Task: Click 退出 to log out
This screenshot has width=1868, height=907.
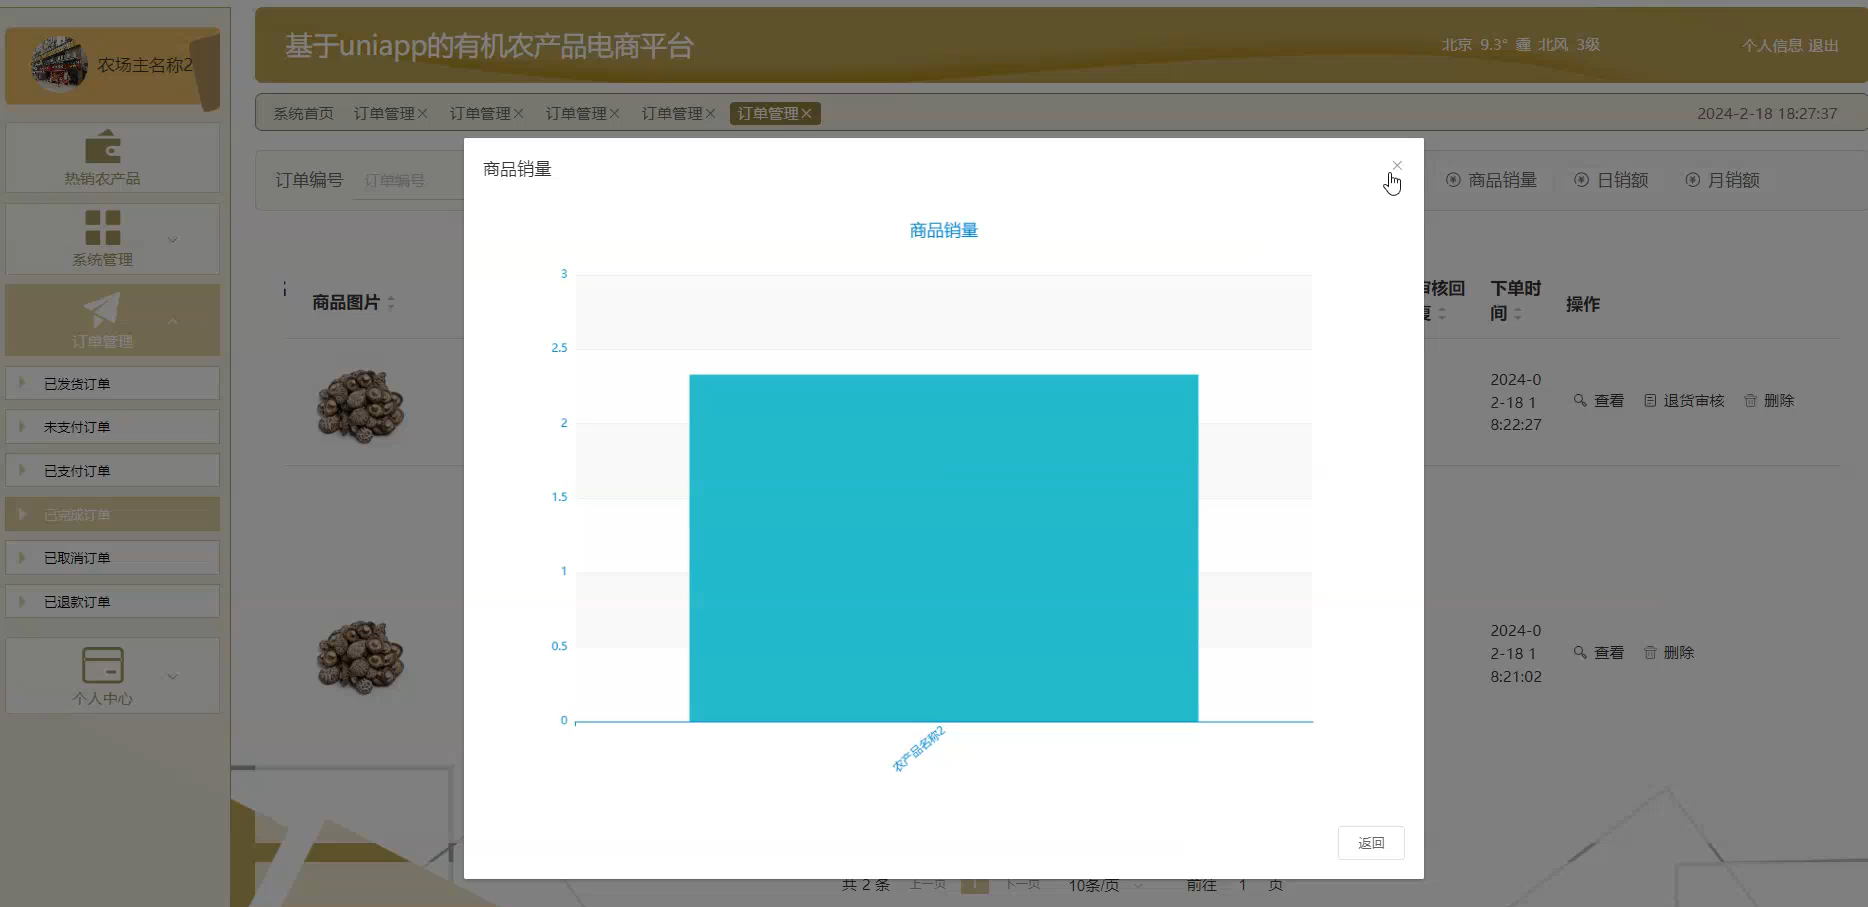Action: [x=1823, y=46]
